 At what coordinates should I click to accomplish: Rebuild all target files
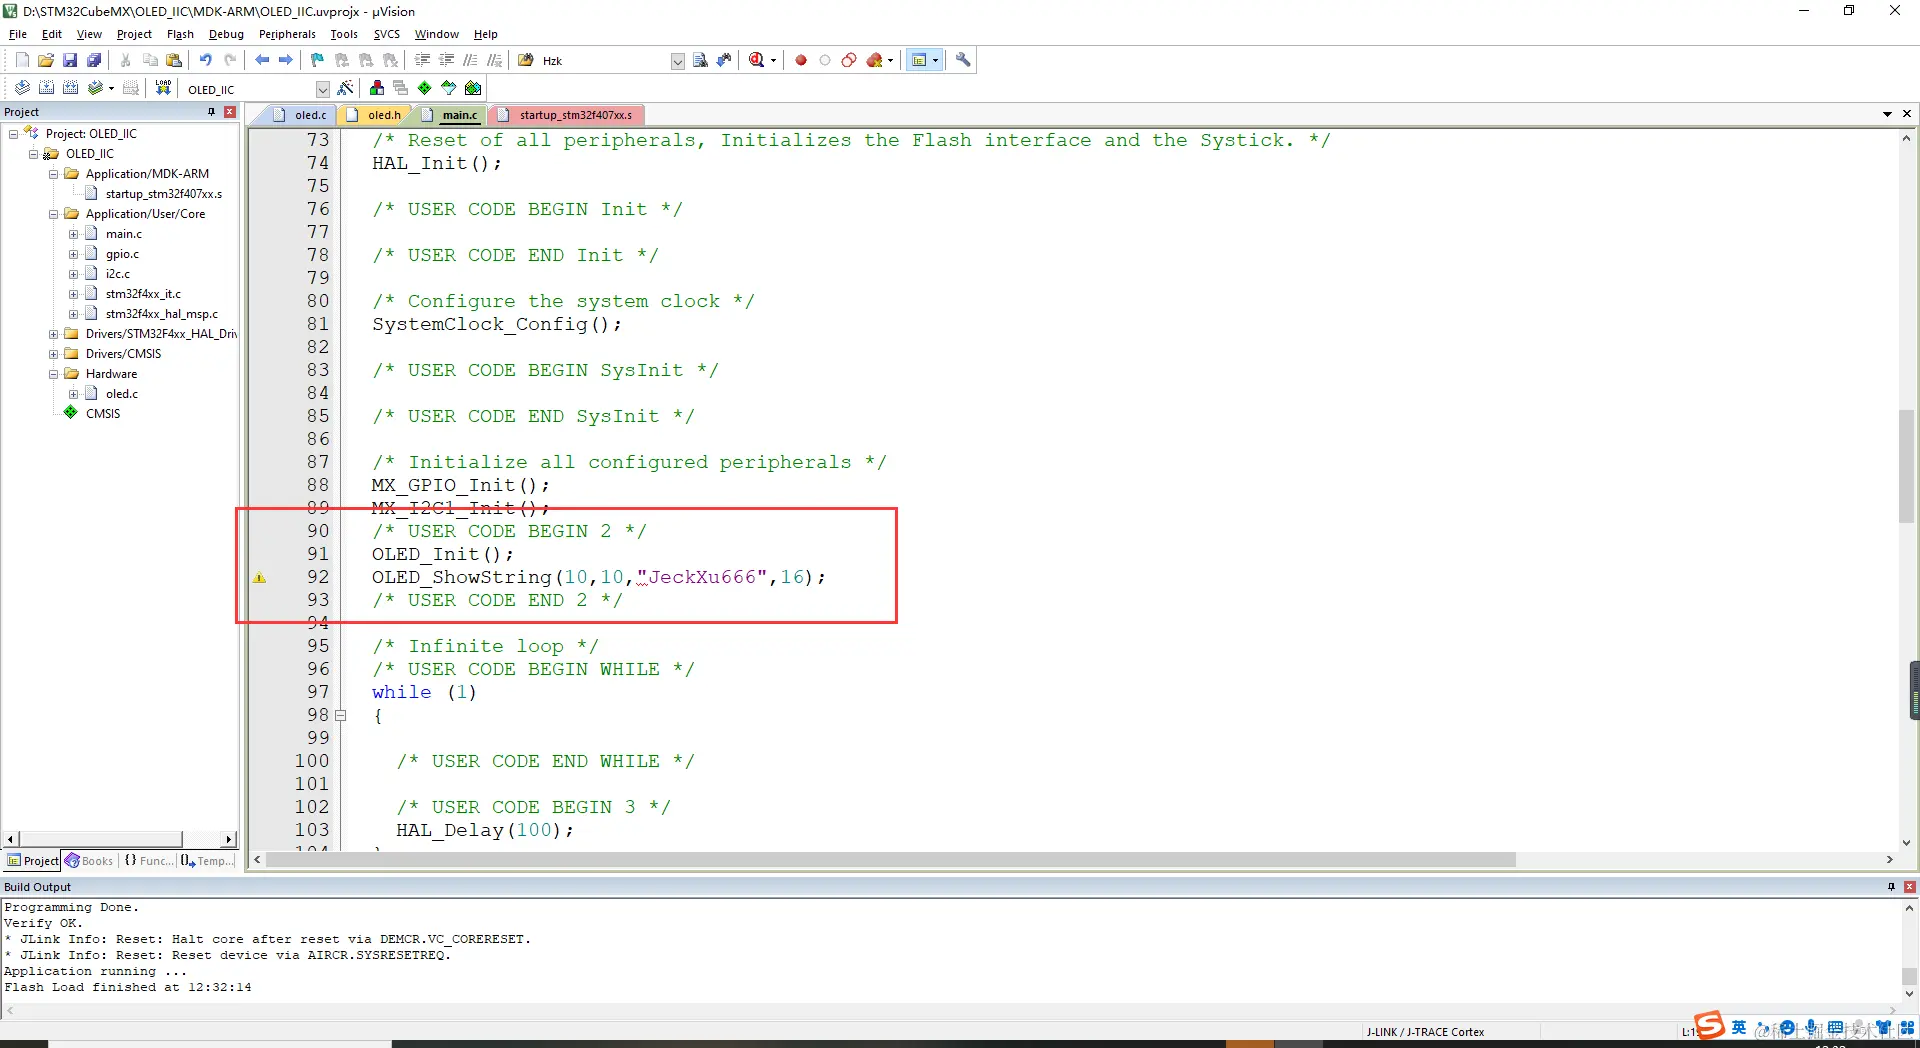(x=70, y=88)
